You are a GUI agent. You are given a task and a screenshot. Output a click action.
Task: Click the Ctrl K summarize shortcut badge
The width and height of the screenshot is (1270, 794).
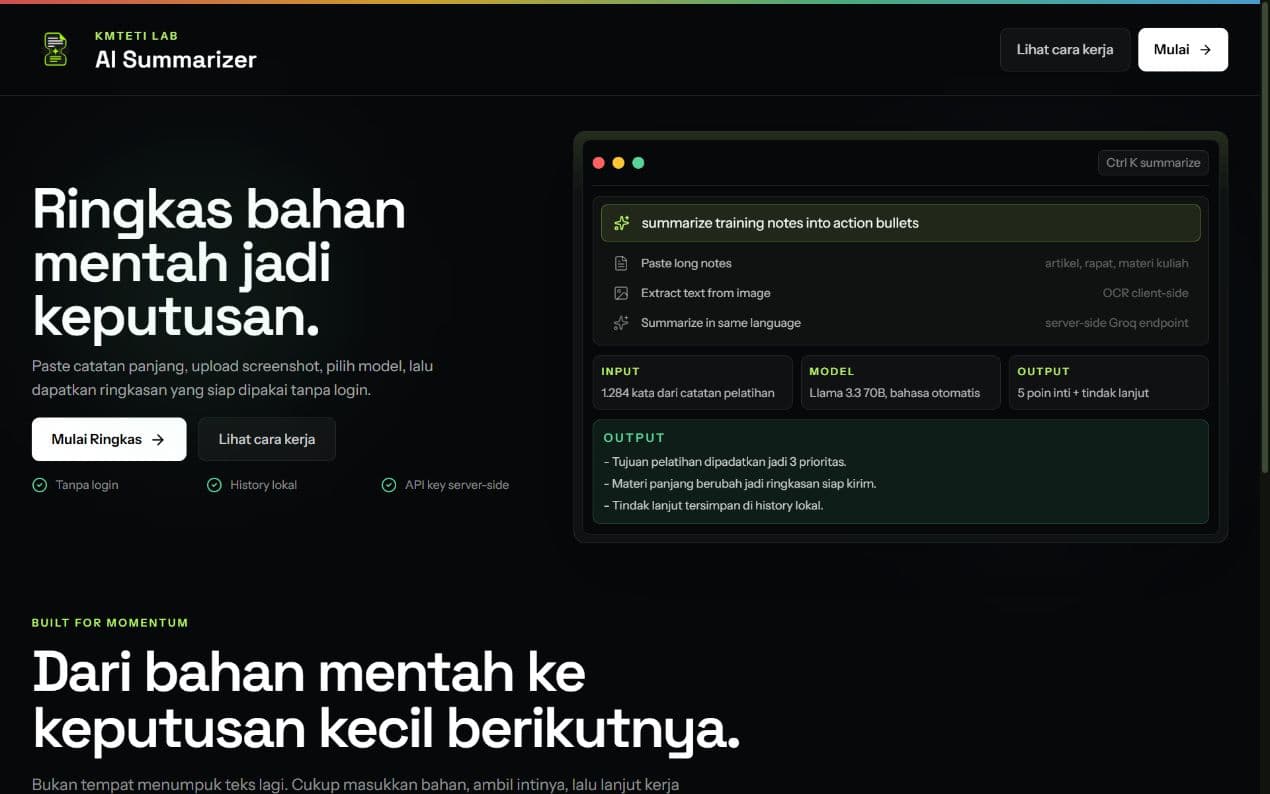coord(1153,163)
